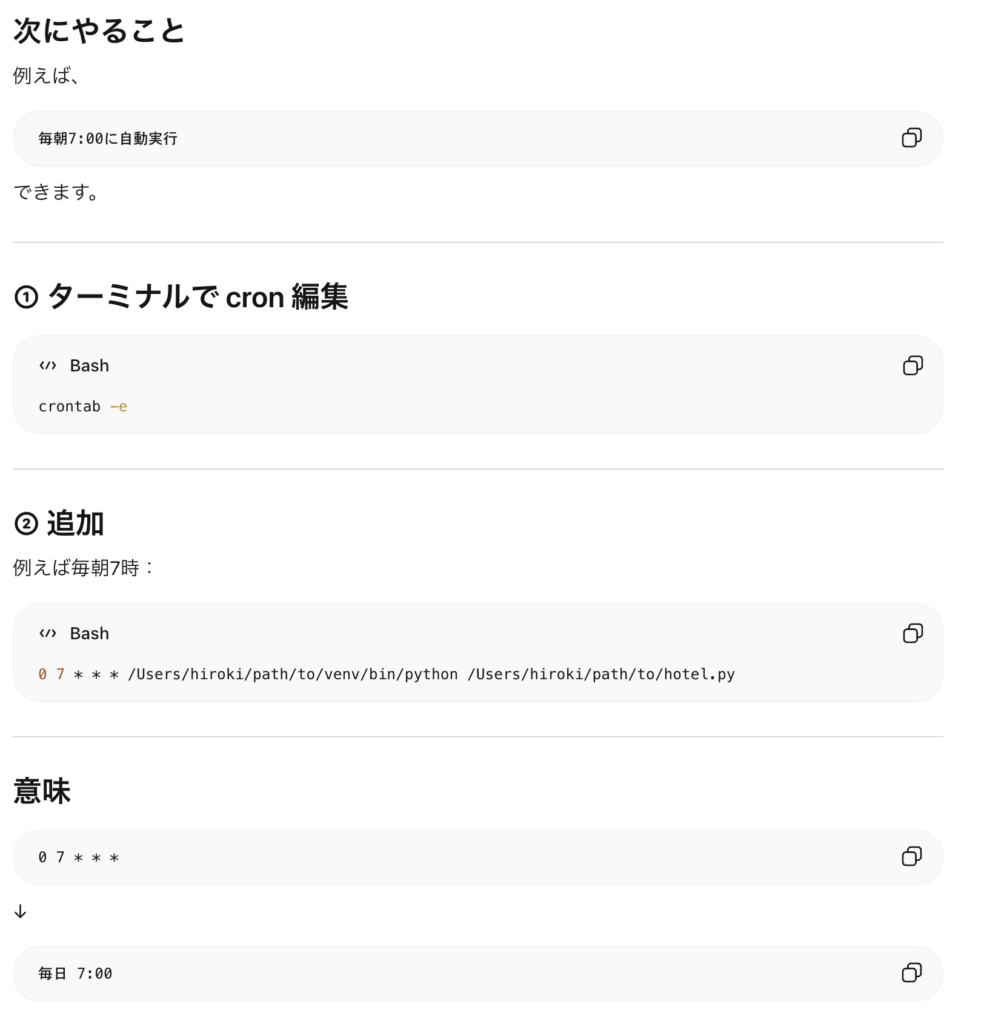Screen dimensions: 984x1024
Task: Click the hotel.py script path
Action: coord(601,674)
